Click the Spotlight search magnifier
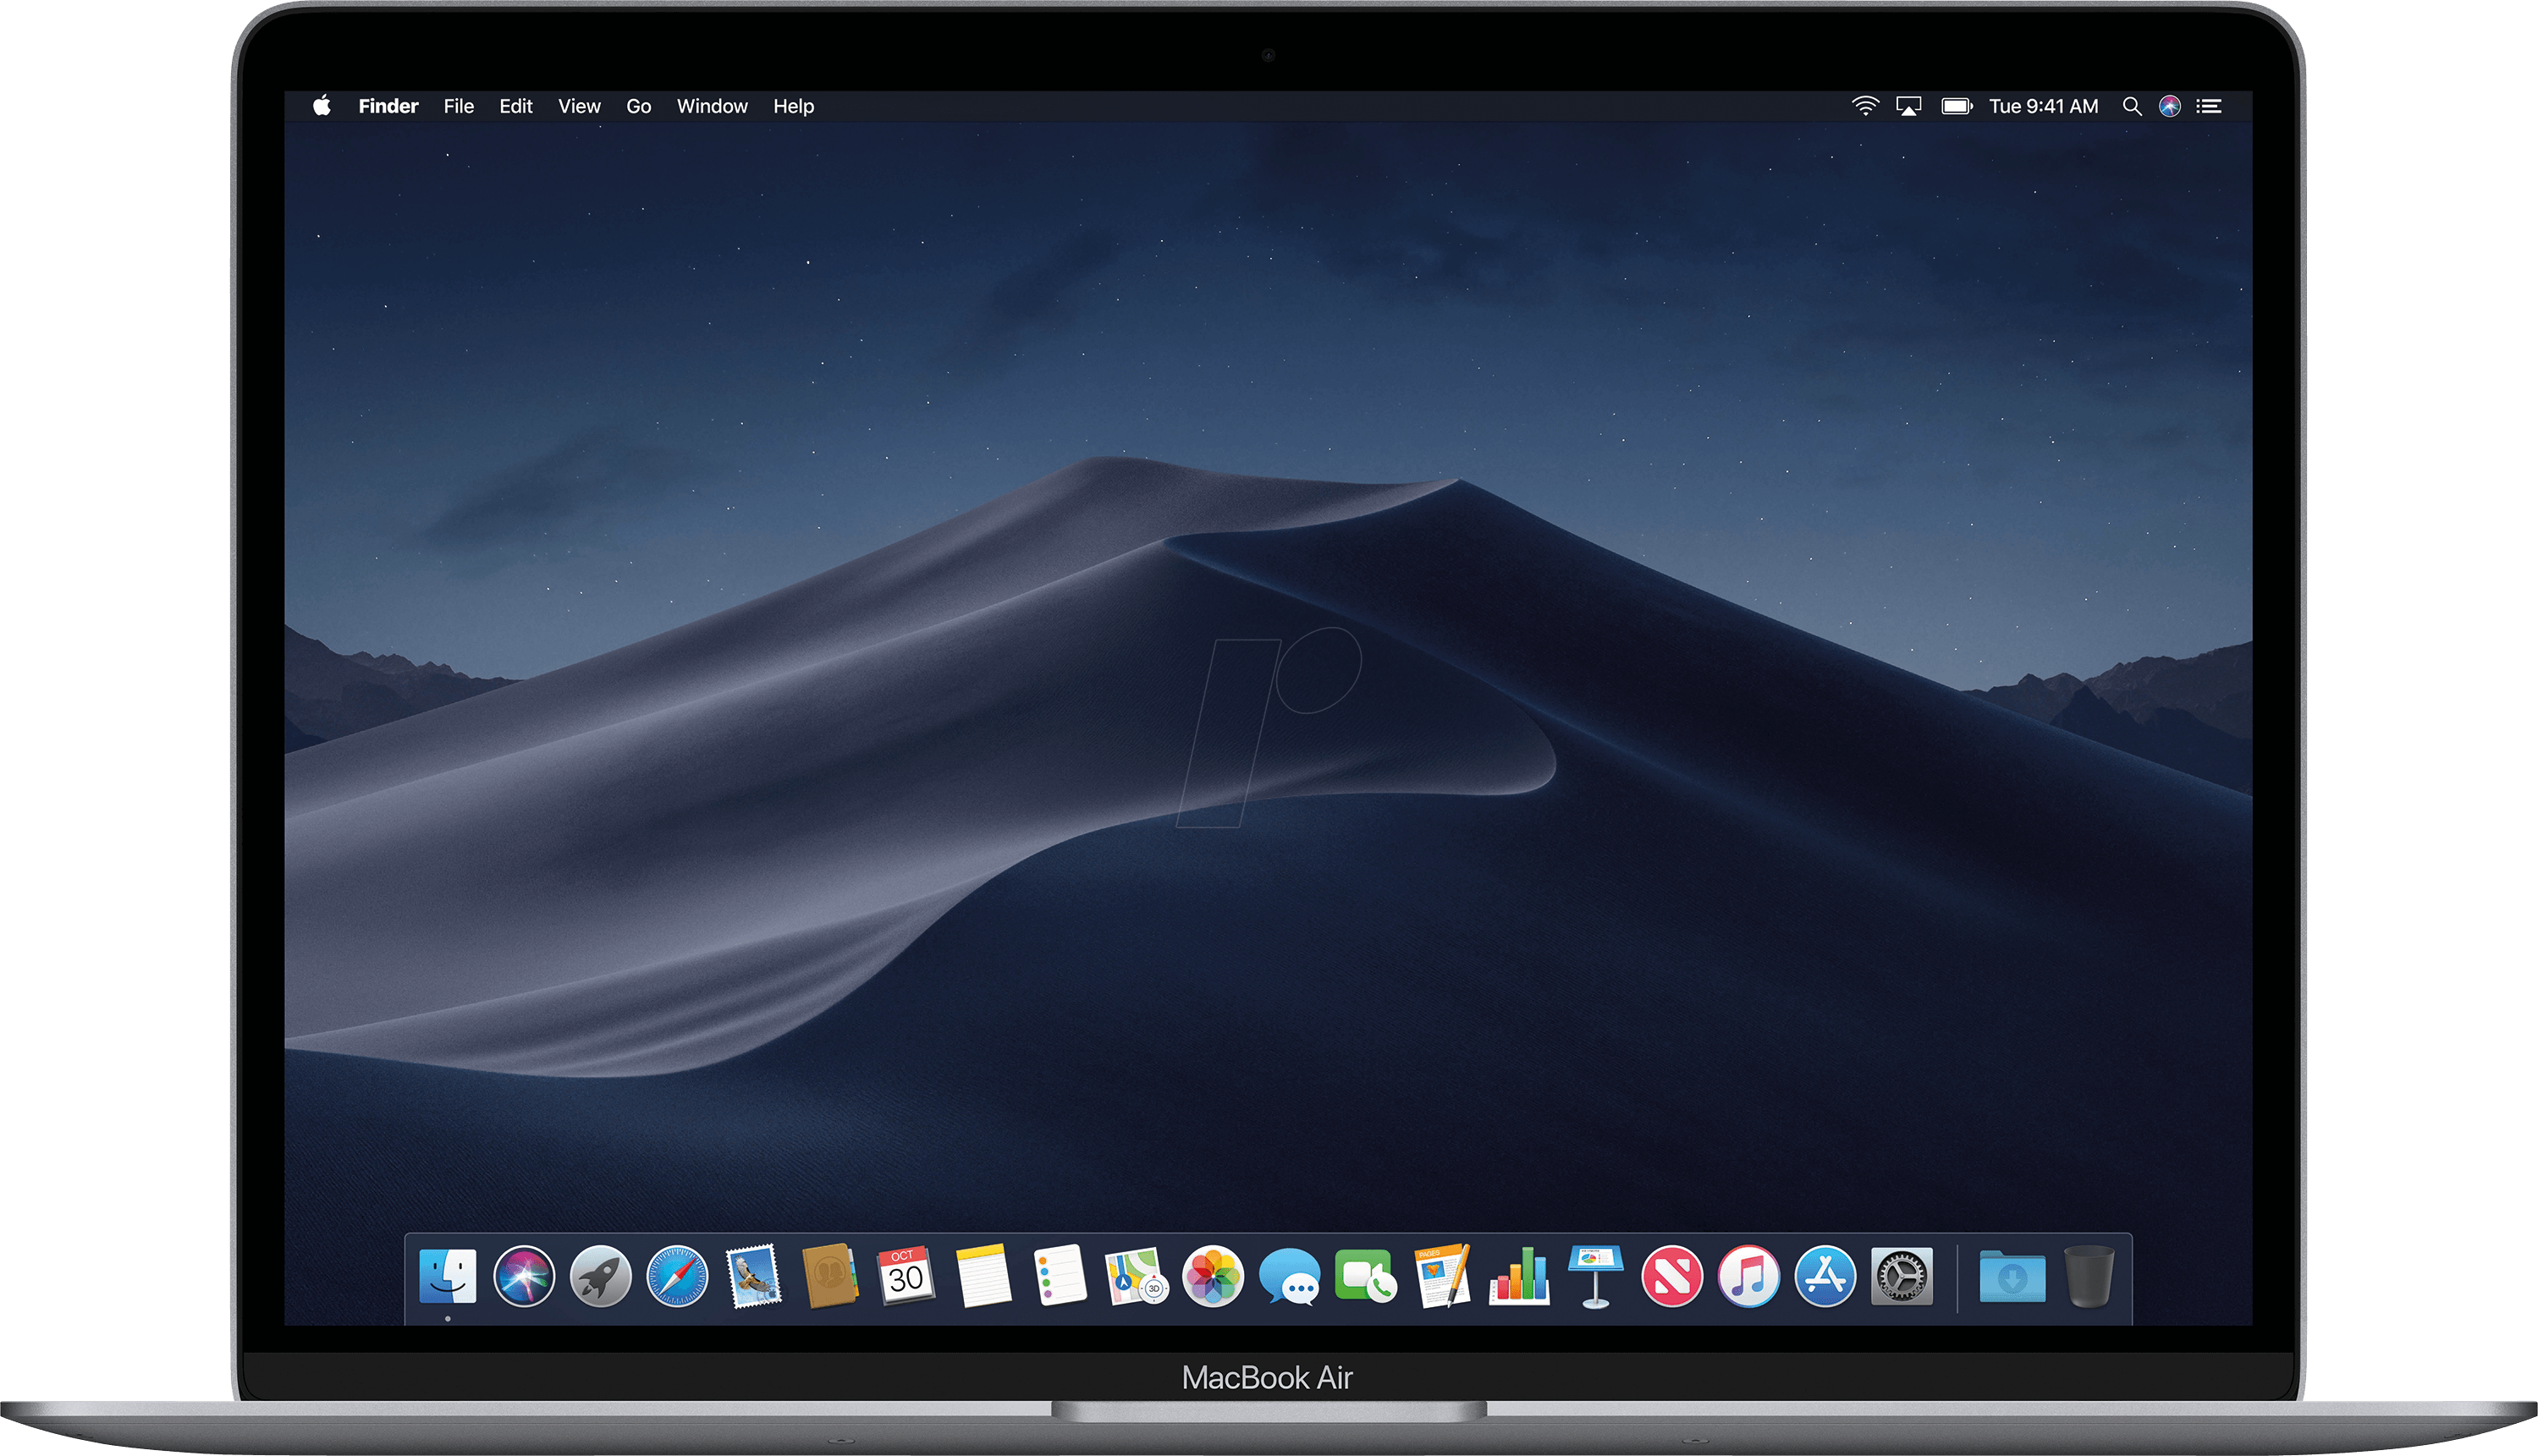The image size is (2538, 1456). click(2131, 106)
